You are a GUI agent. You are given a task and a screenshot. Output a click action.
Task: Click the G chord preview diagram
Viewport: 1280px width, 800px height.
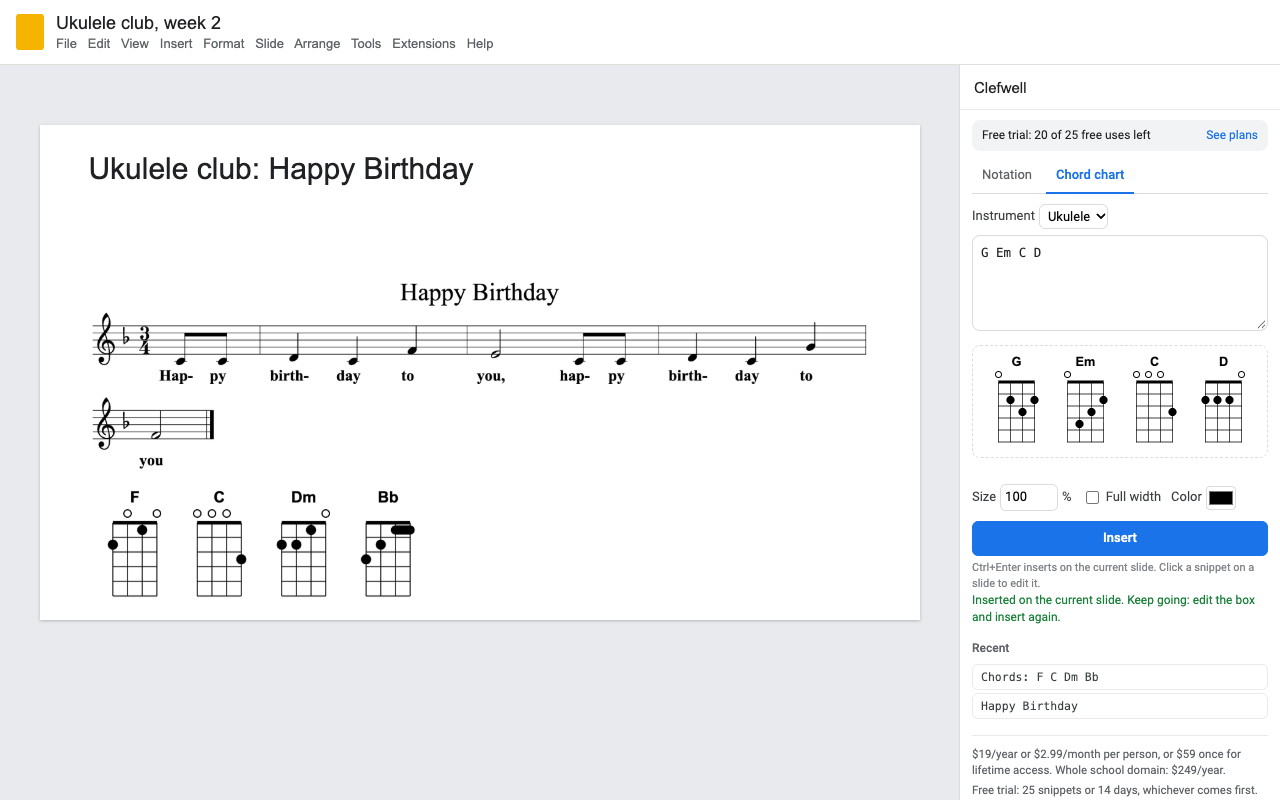pyautogui.click(x=1016, y=399)
